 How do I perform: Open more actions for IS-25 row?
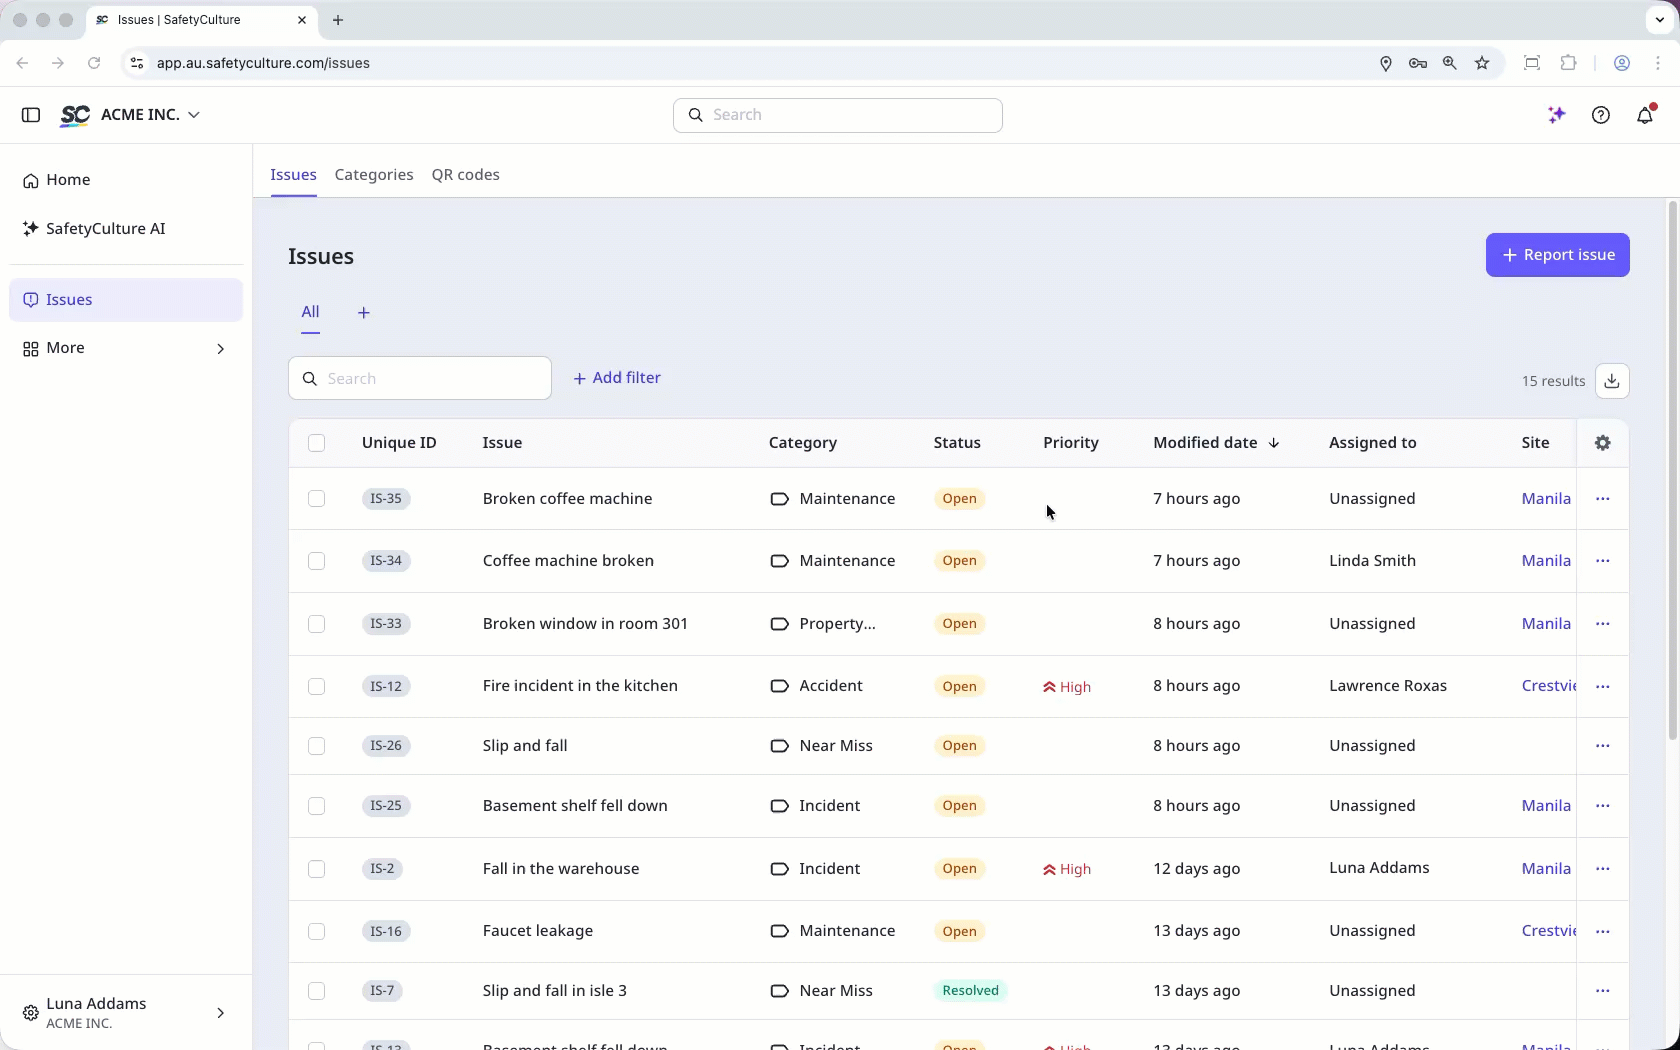click(x=1603, y=806)
